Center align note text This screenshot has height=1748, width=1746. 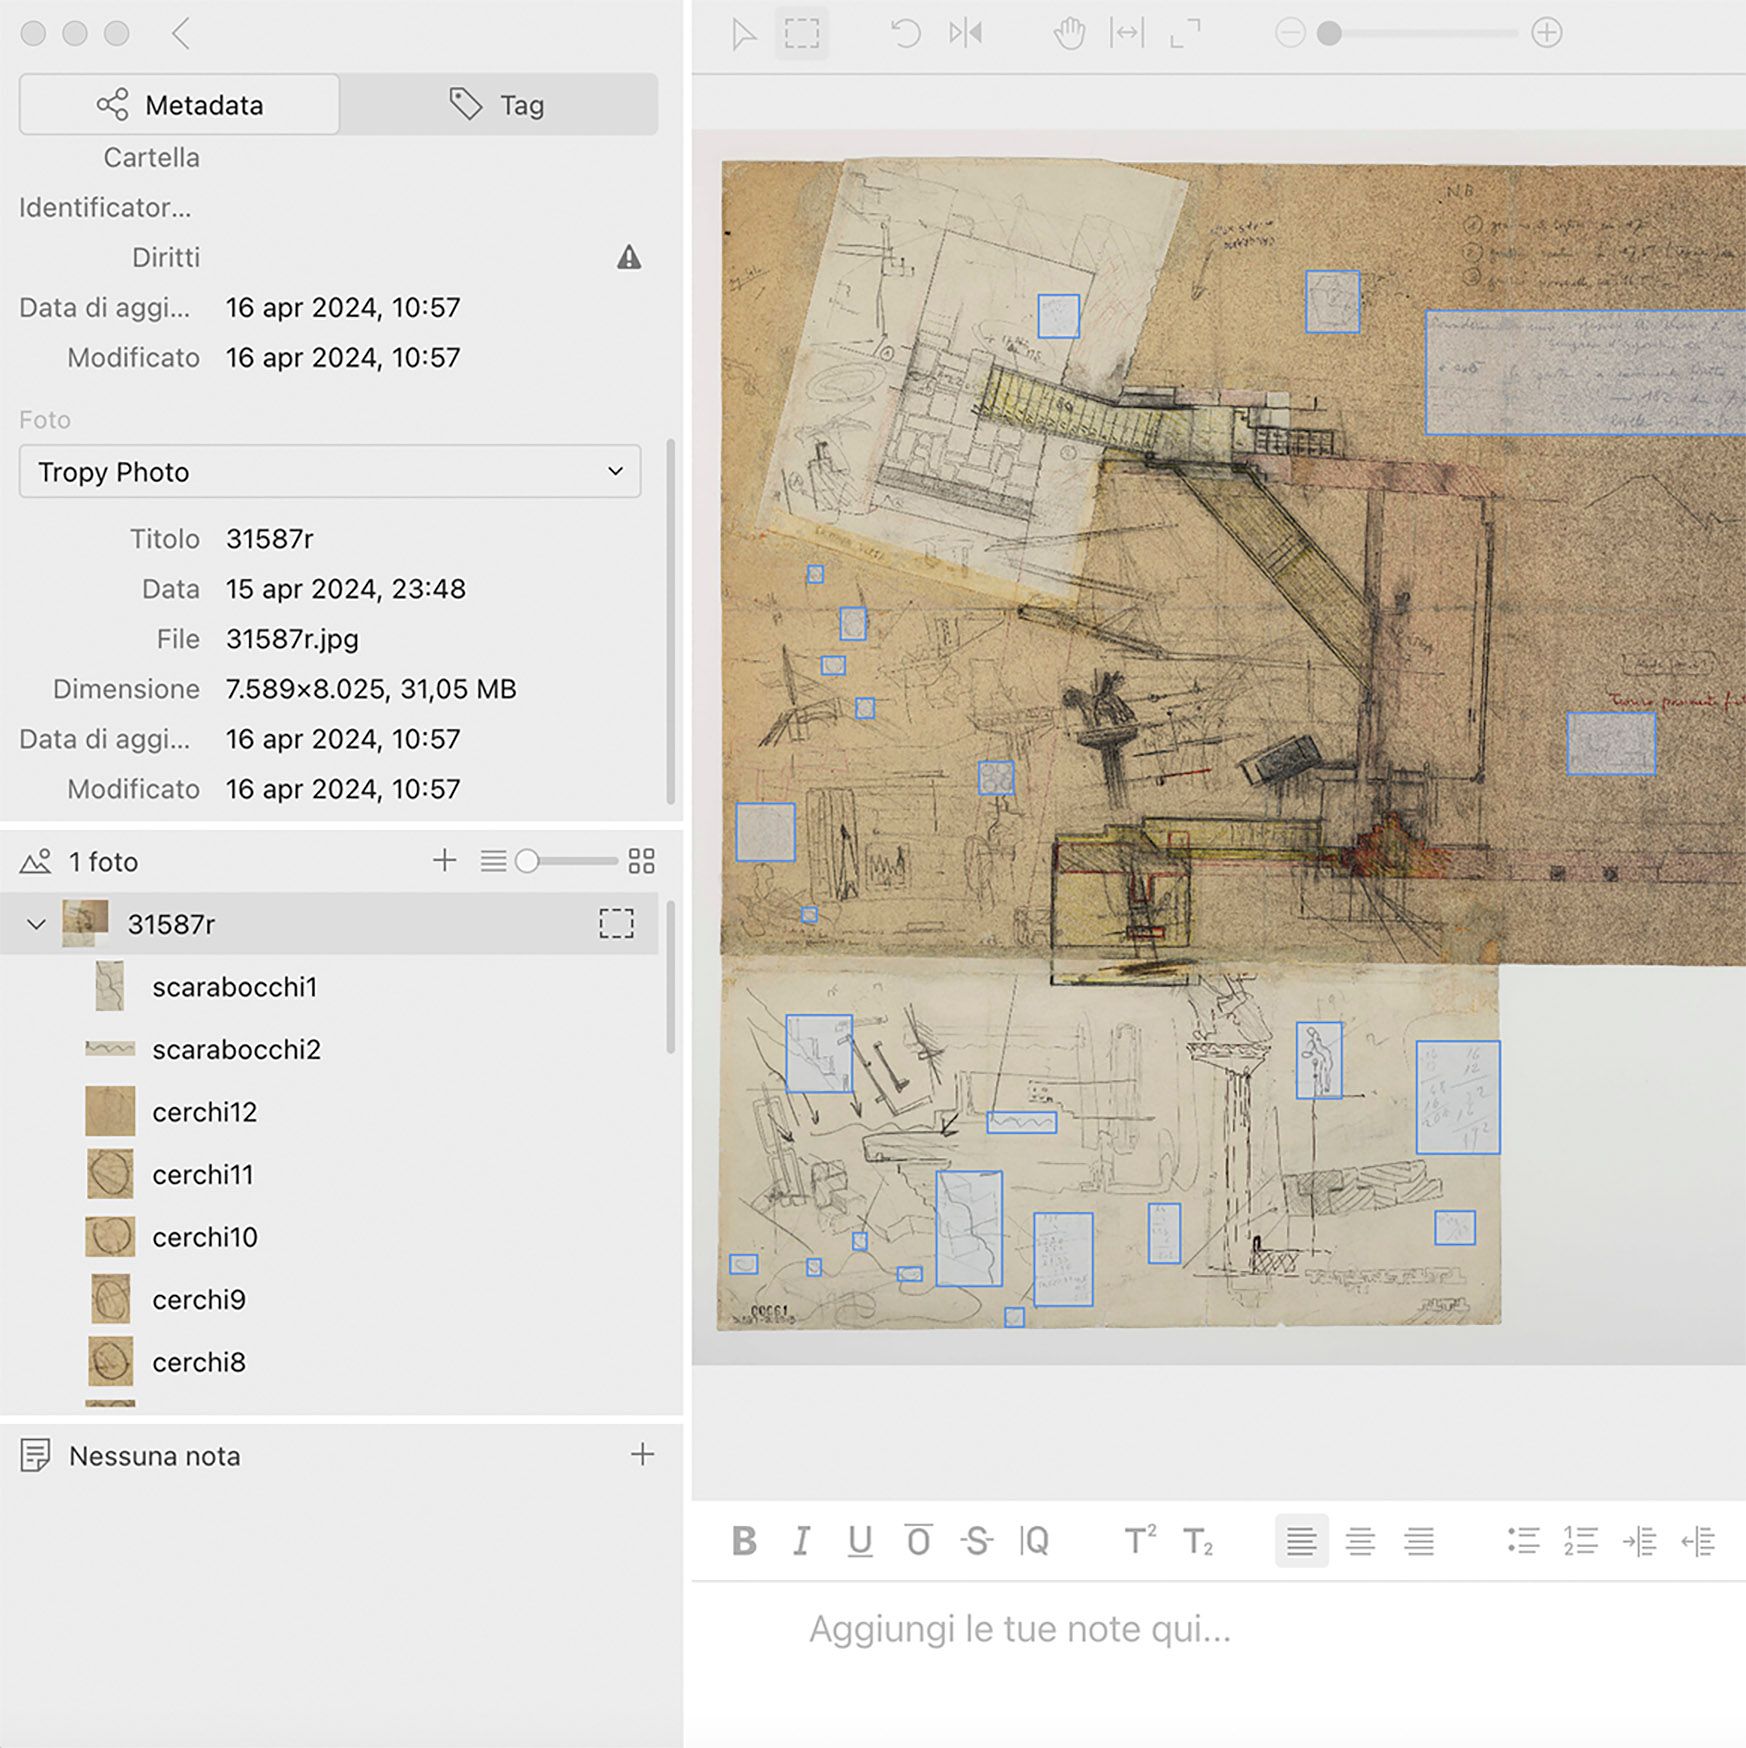click(1360, 1541)
